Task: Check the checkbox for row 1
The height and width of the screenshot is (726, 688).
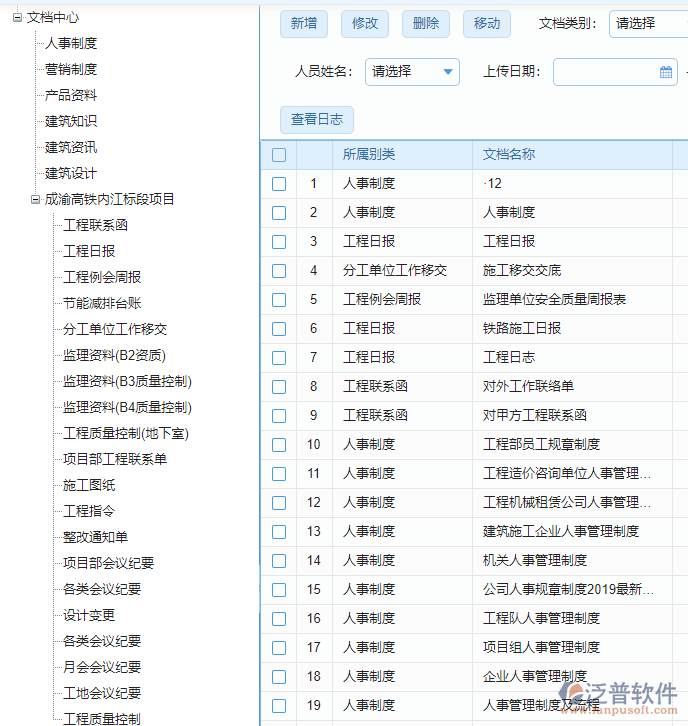Action: (x=279, y=184)
